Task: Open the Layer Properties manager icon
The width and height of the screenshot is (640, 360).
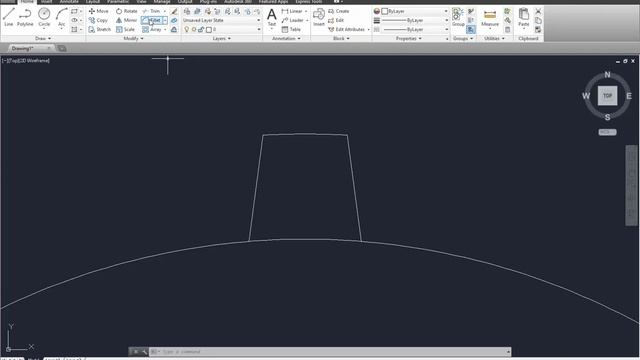Action: click(x=187, y=11)
